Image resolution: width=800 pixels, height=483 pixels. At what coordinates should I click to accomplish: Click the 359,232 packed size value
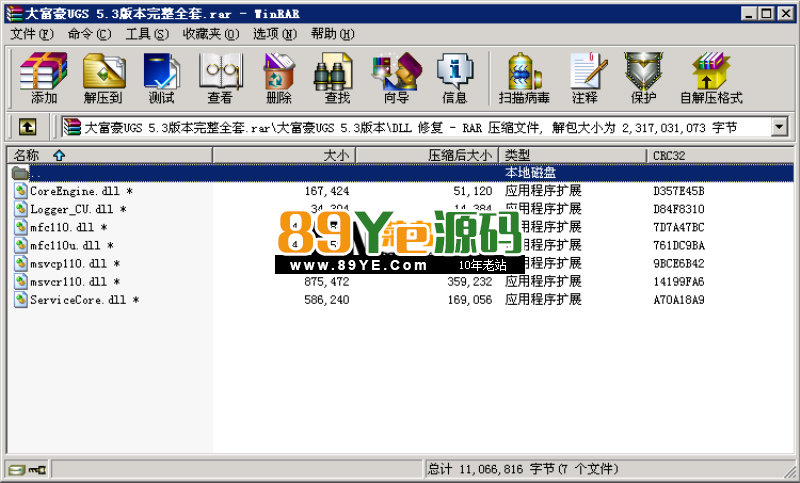pos(470,282)
